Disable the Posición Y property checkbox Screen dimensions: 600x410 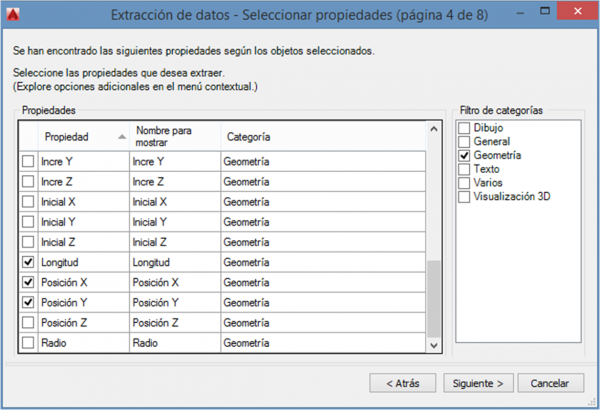click(x=28, y=302)
